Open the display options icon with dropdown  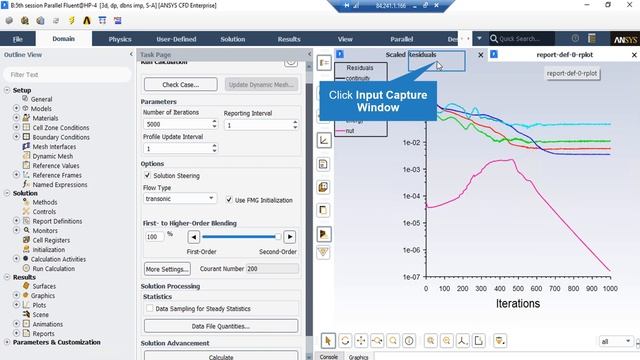tap(500, 340)
